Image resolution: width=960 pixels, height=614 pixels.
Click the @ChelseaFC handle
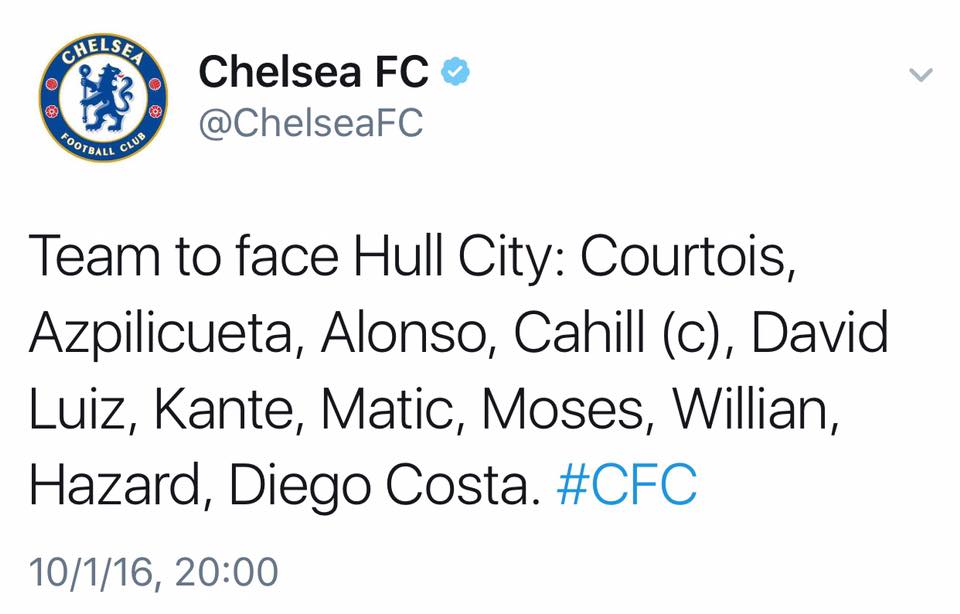(x=311, y=123)
